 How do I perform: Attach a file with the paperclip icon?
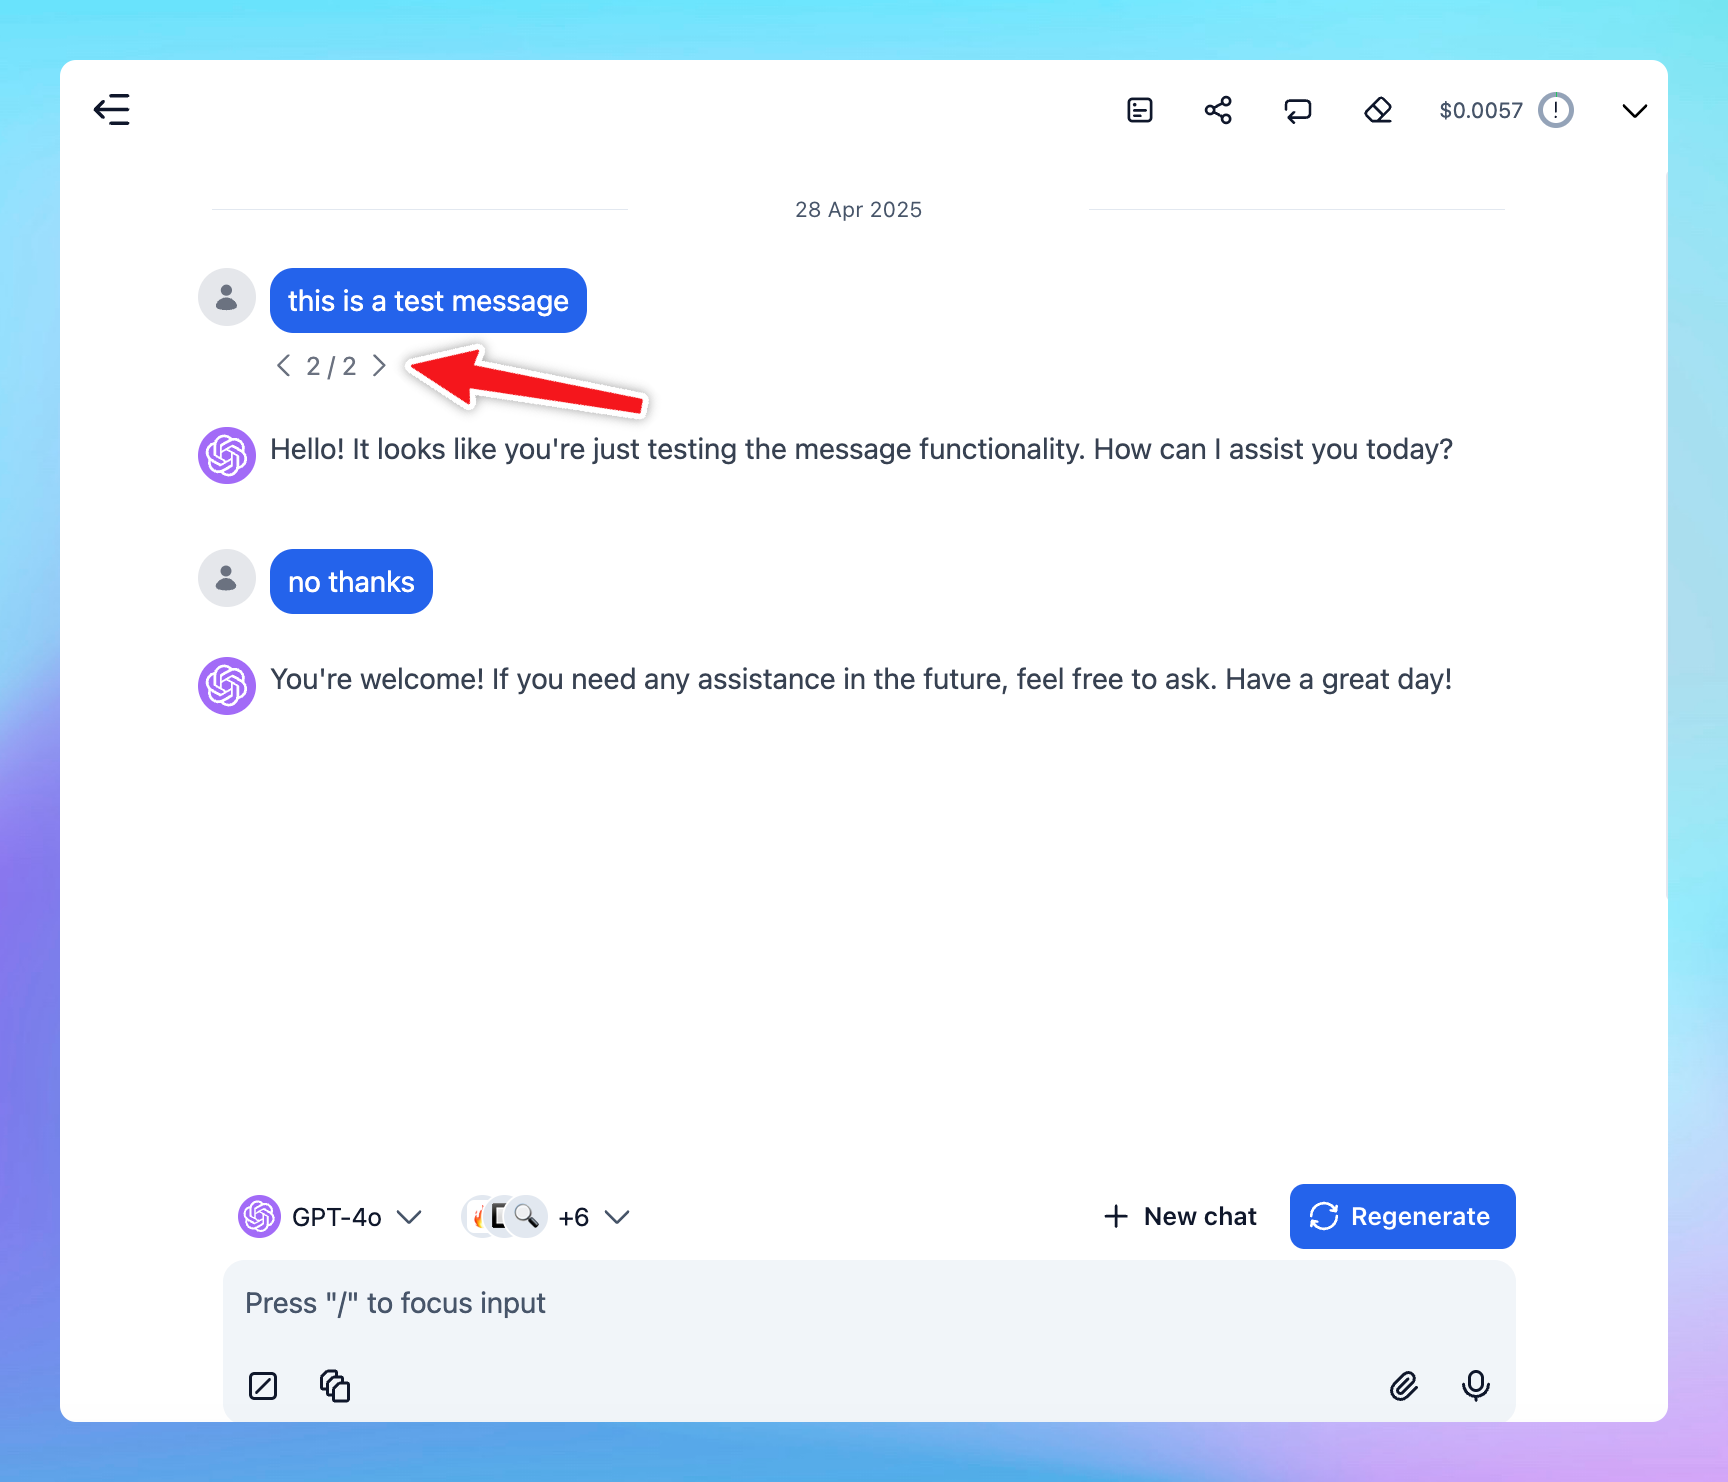(1404, 1386)
